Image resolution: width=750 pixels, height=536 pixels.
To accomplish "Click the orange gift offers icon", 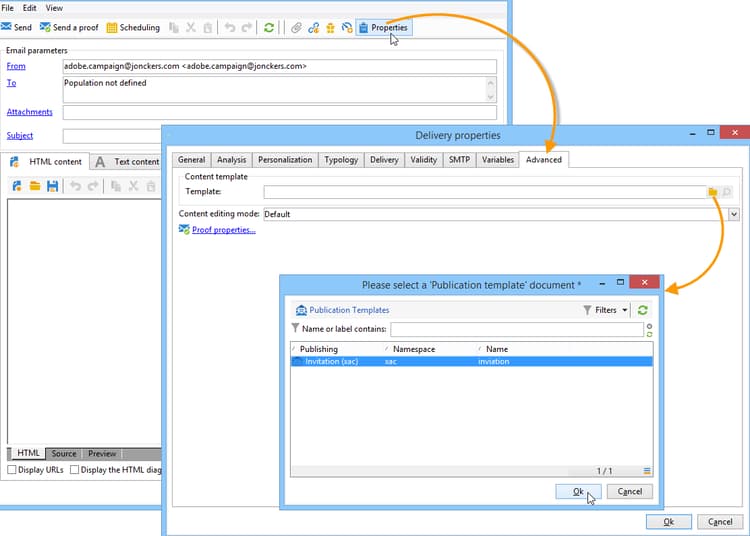I will [331, 28].
